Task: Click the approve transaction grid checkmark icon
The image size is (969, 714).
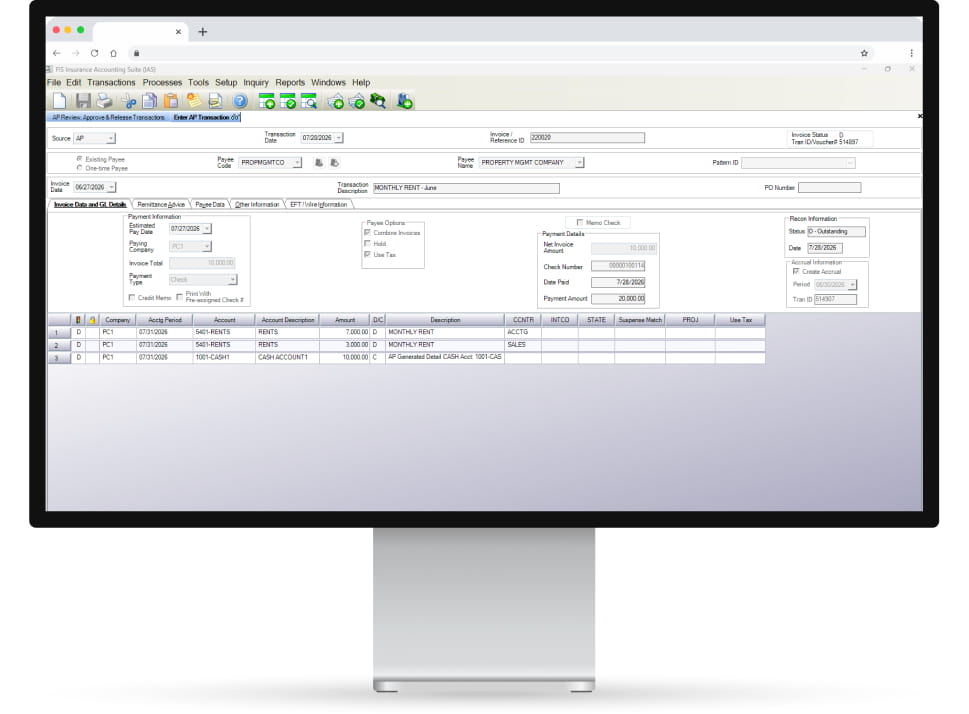Action: (x=287, y=101)
